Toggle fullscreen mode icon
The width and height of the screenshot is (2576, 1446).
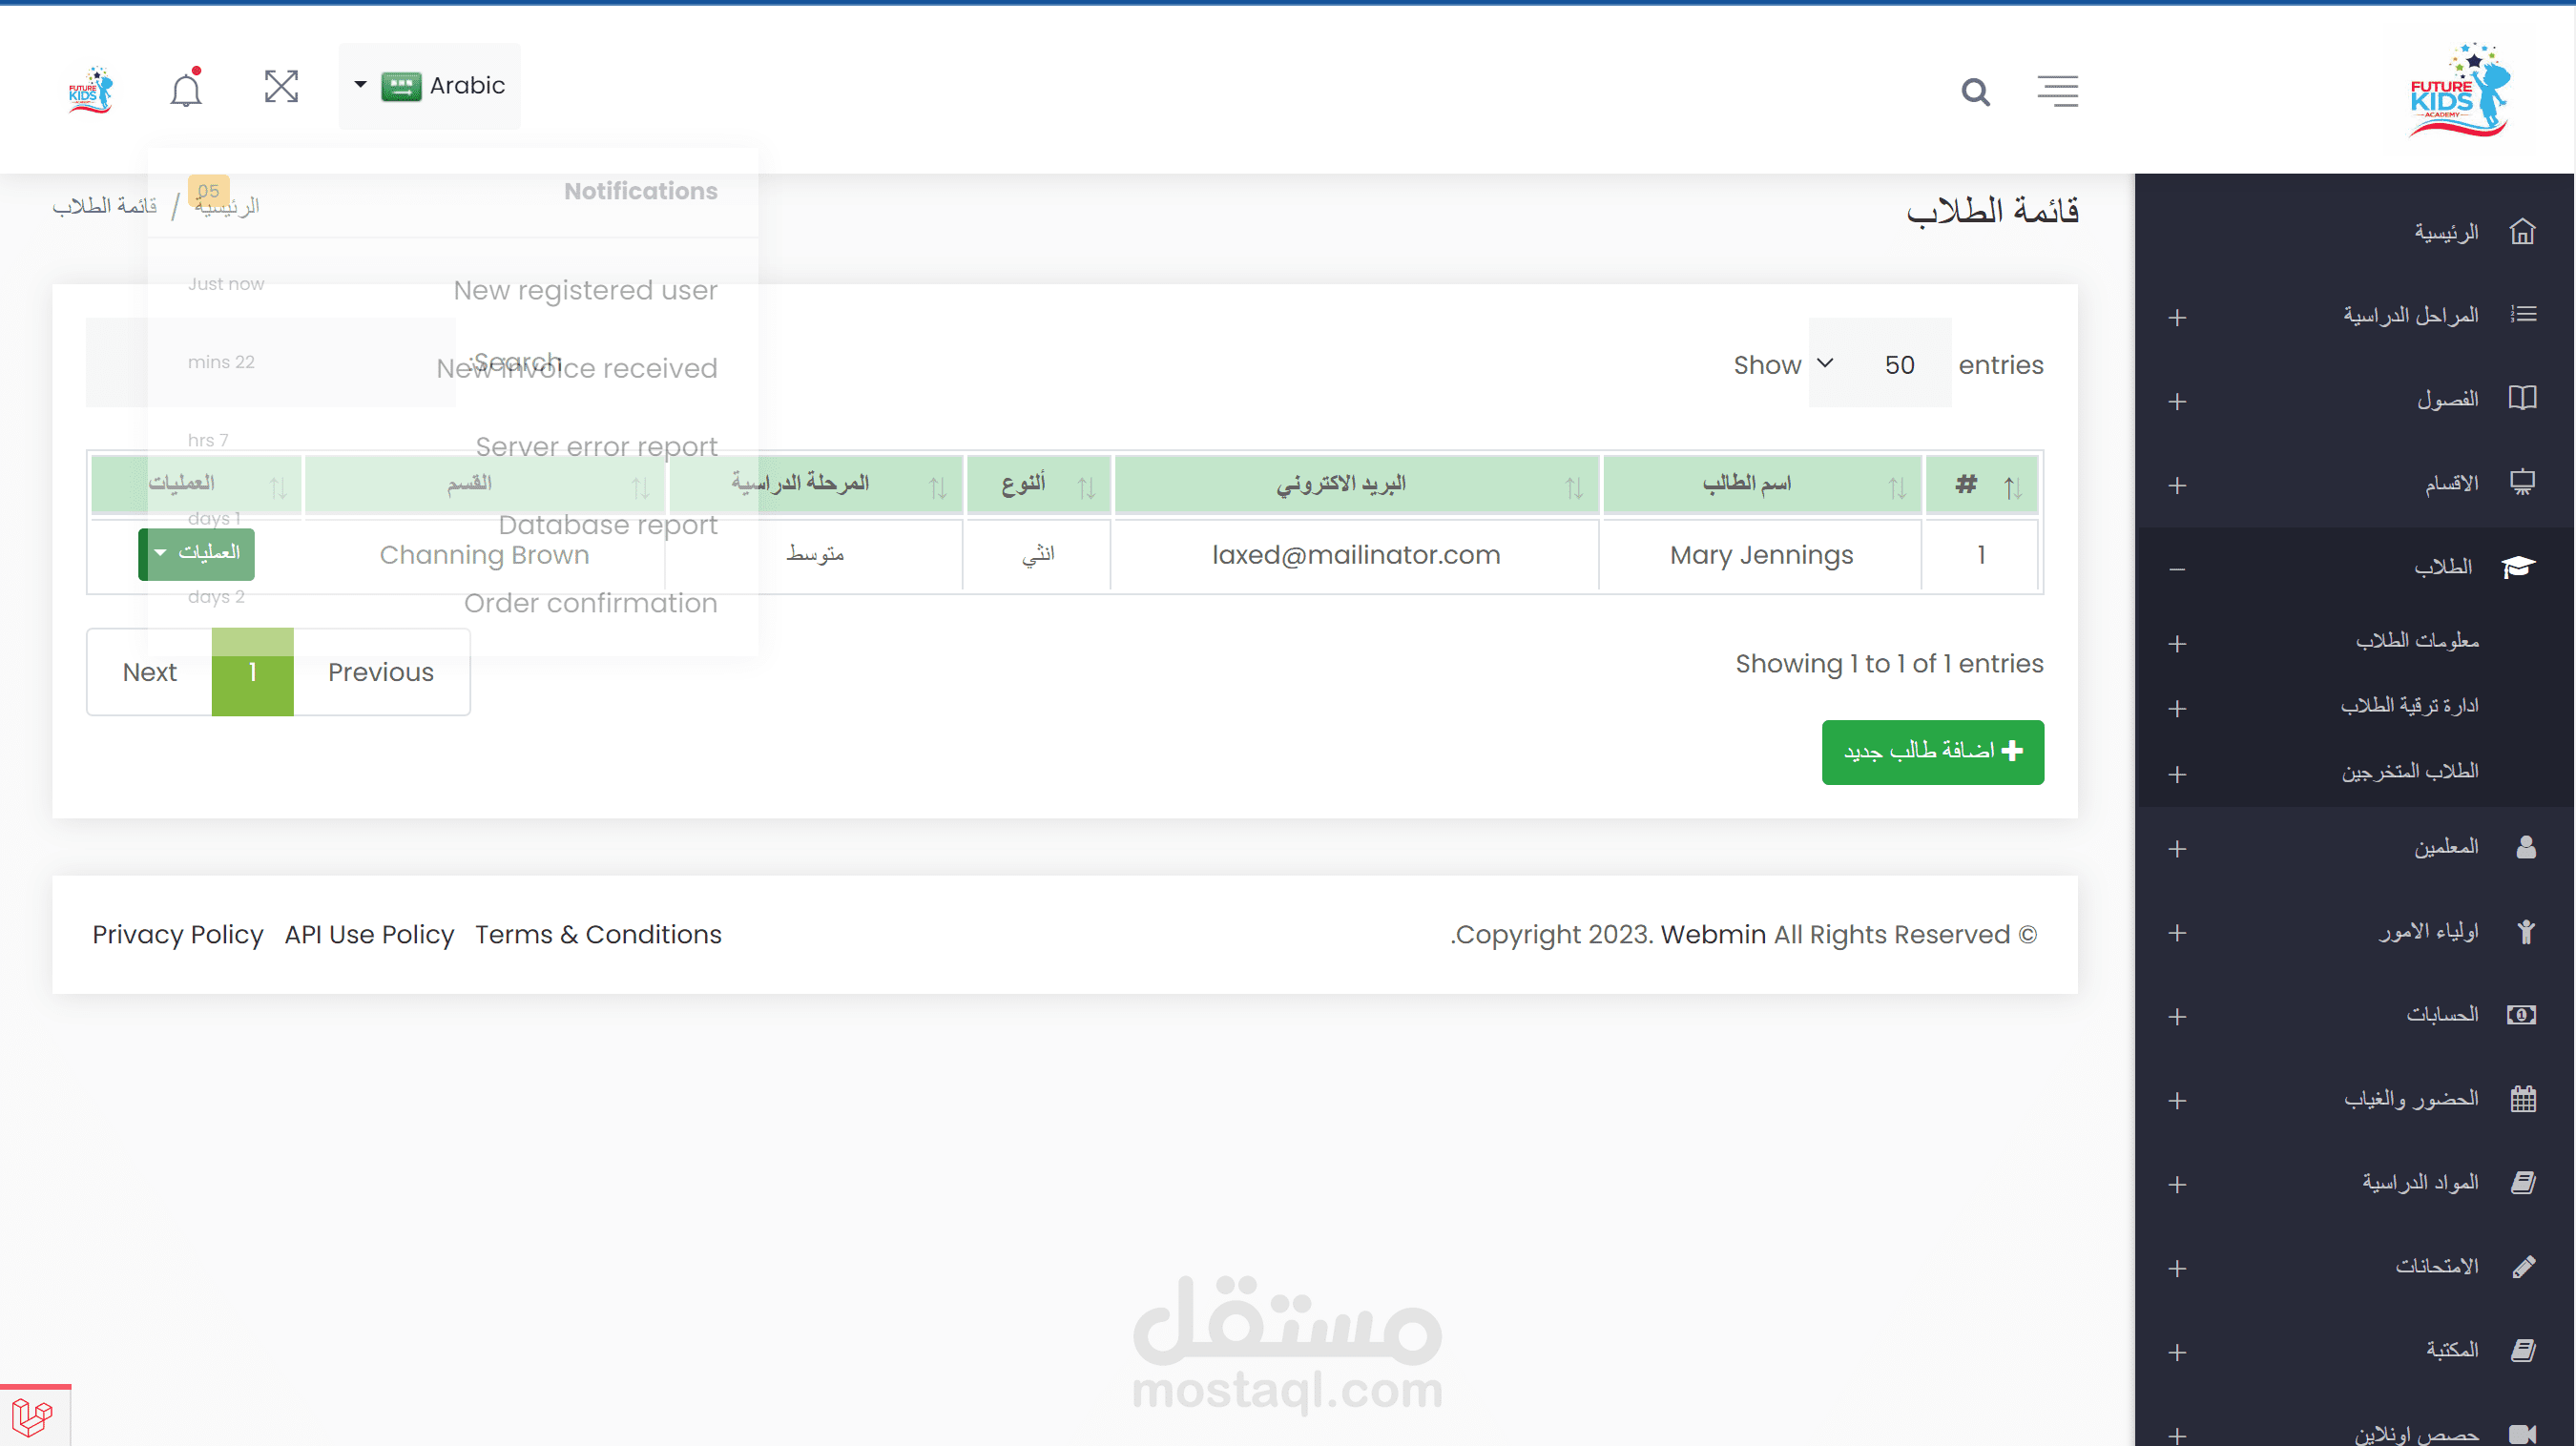click(x=282, y=87)
